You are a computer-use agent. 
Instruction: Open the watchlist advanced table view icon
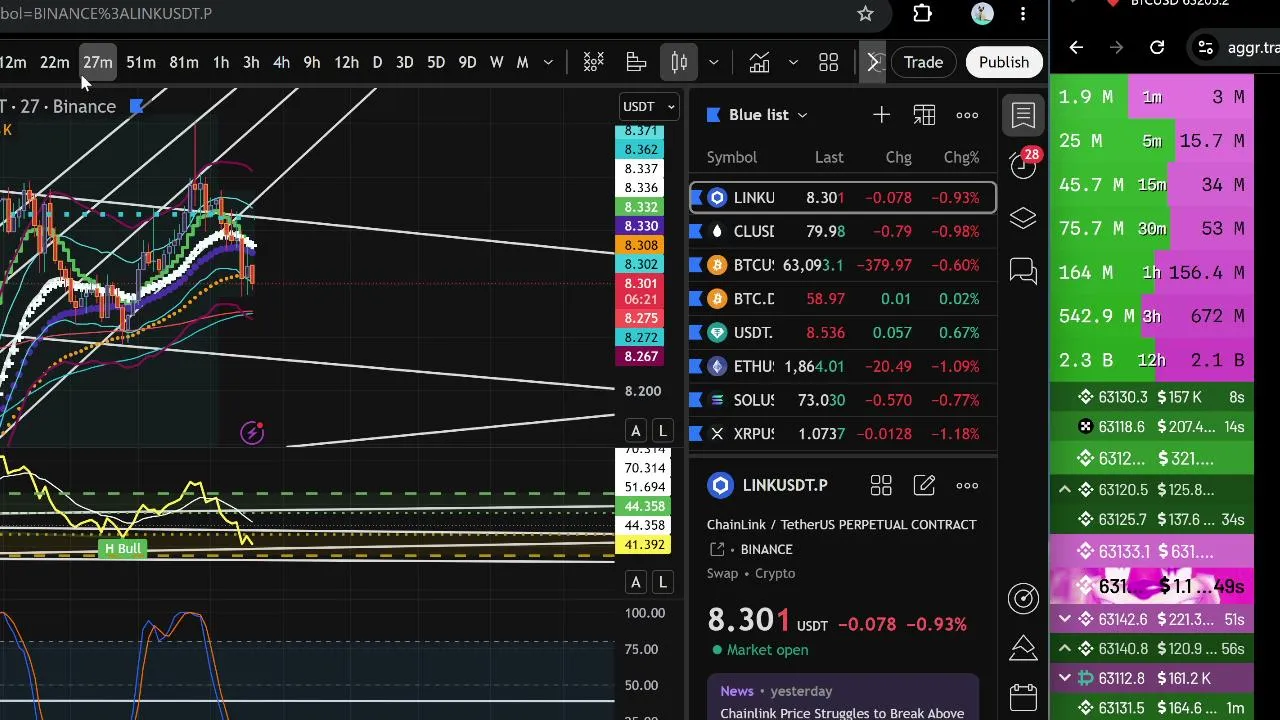coord(924,115)
